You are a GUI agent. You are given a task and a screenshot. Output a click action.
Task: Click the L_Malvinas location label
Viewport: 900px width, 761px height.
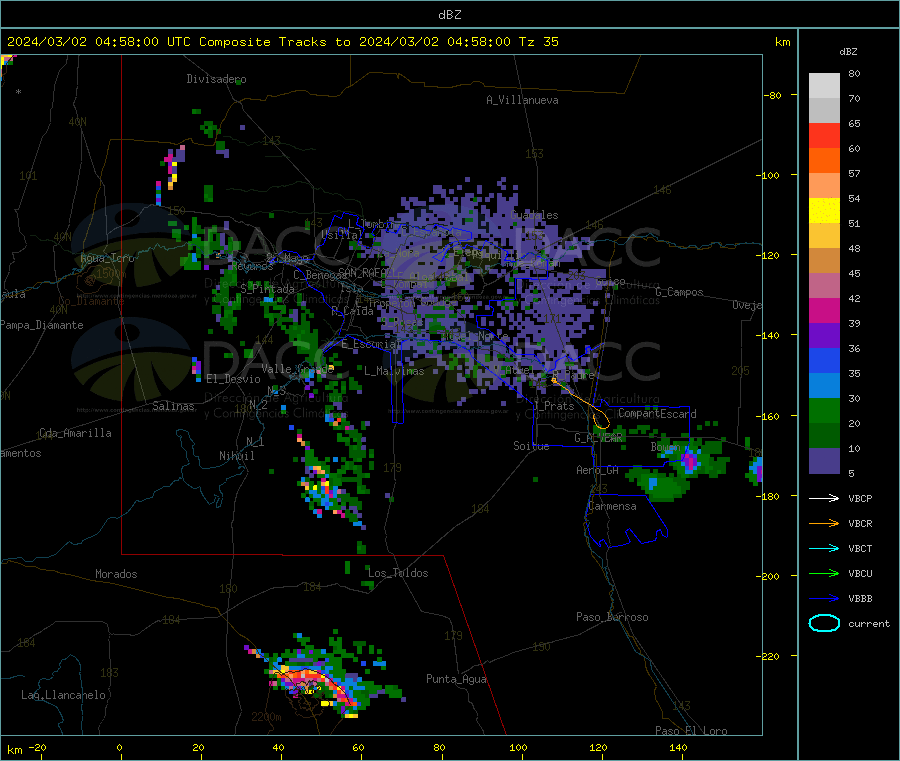point(394,371)
